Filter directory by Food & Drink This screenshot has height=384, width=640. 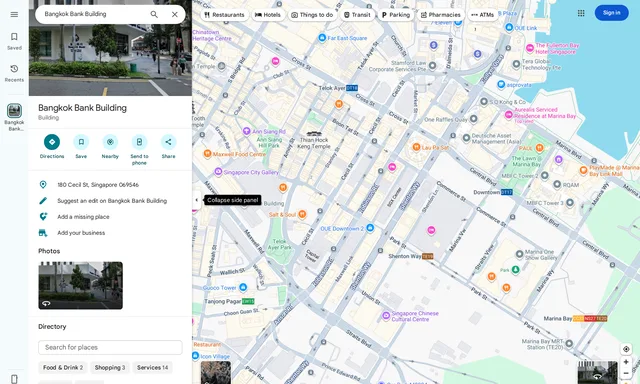pos(63,368)
